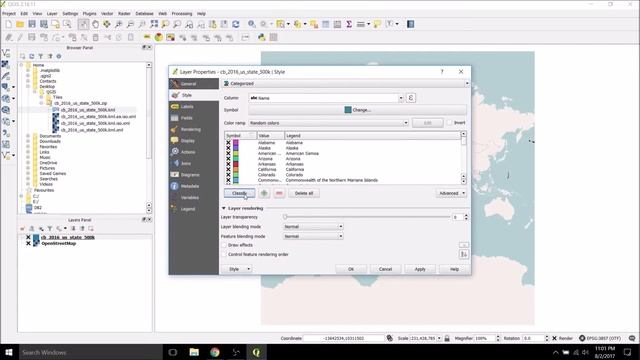Collapse the Layer rendering section
This screenshot has width=640, height=360.
[x=224, y=209]
